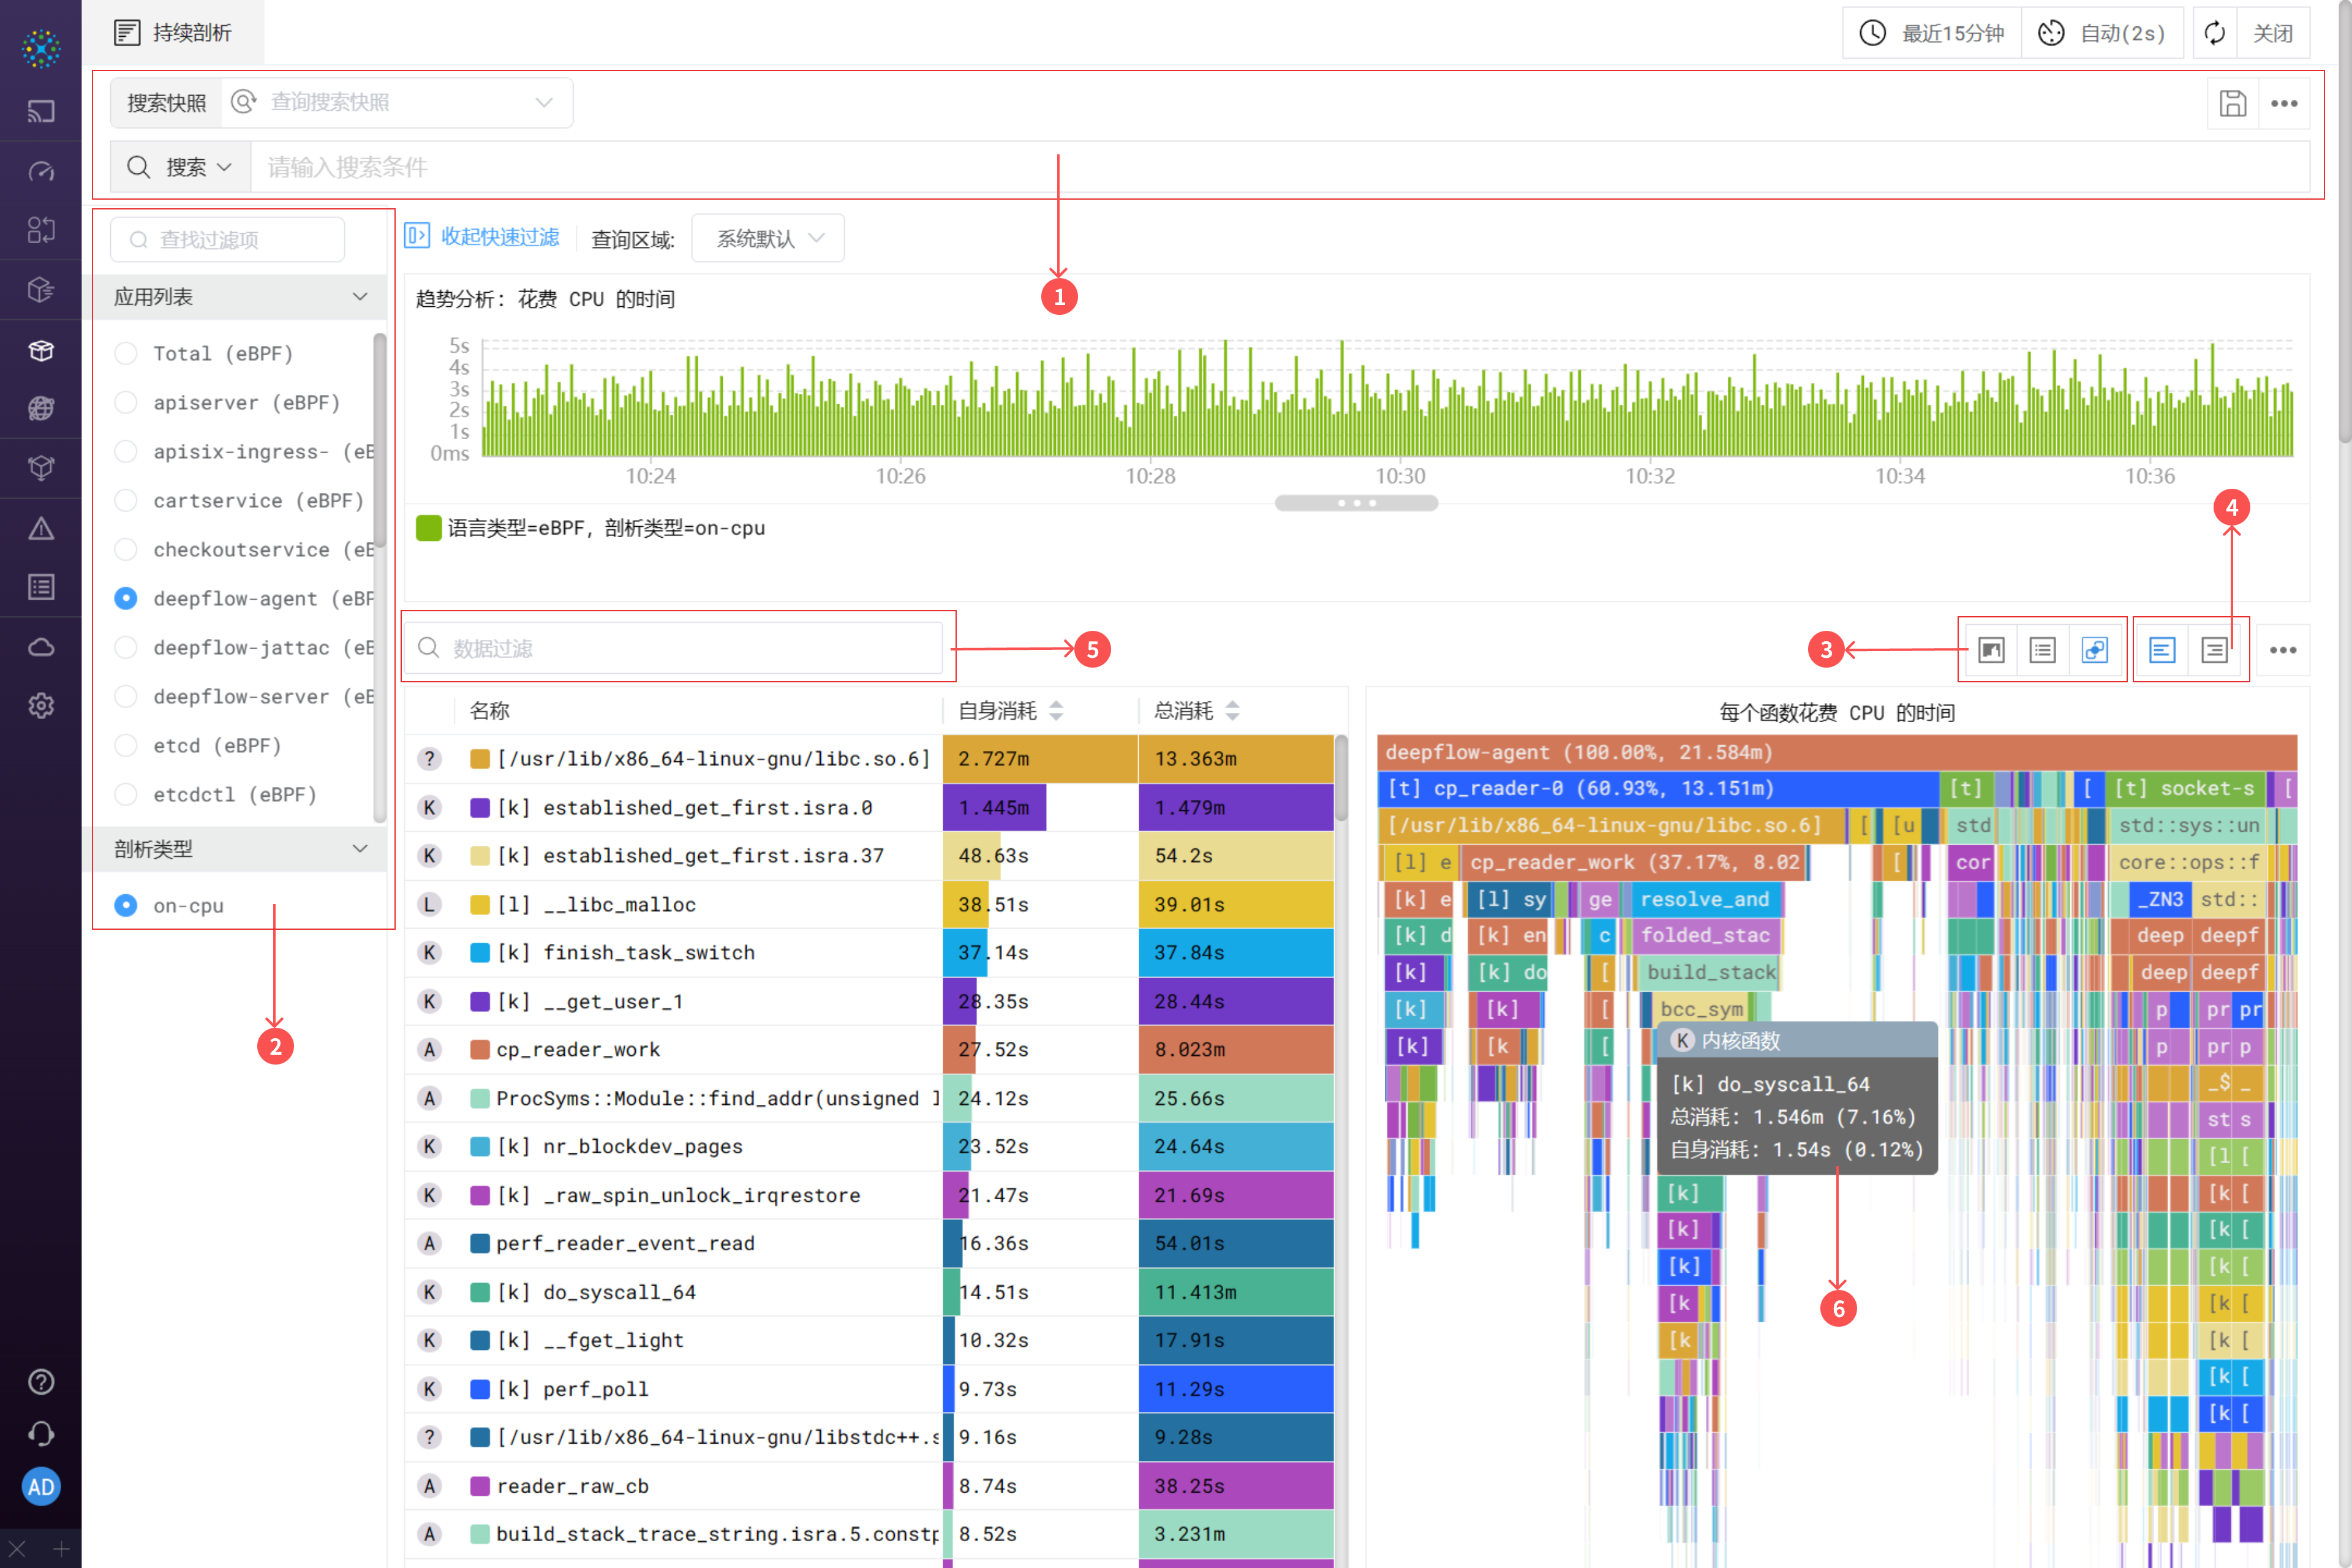Select the cartservice (eBPF) radio button
This screenshot has height=1568, width=2352.
(126, 500)
